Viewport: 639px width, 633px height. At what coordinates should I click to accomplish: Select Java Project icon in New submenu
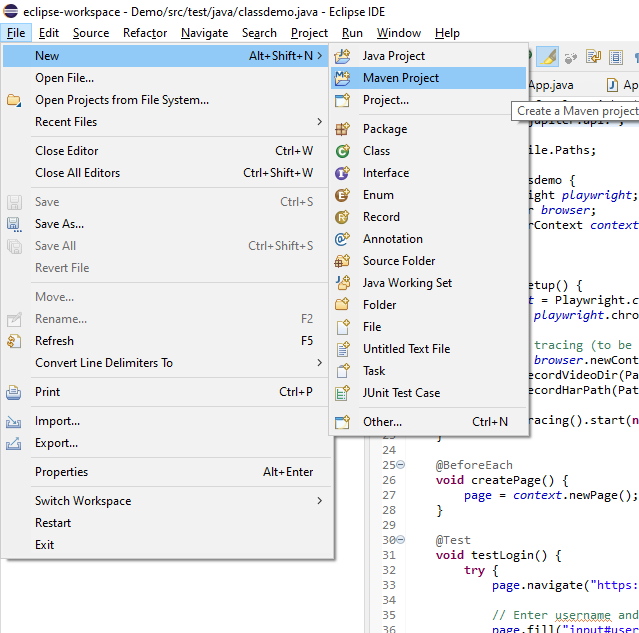click(342, 56)
